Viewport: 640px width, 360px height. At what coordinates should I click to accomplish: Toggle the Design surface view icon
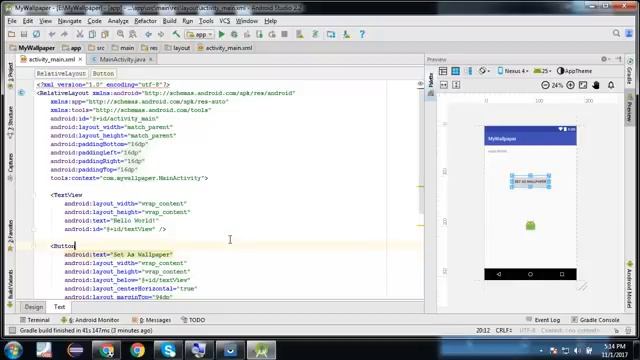443,71
